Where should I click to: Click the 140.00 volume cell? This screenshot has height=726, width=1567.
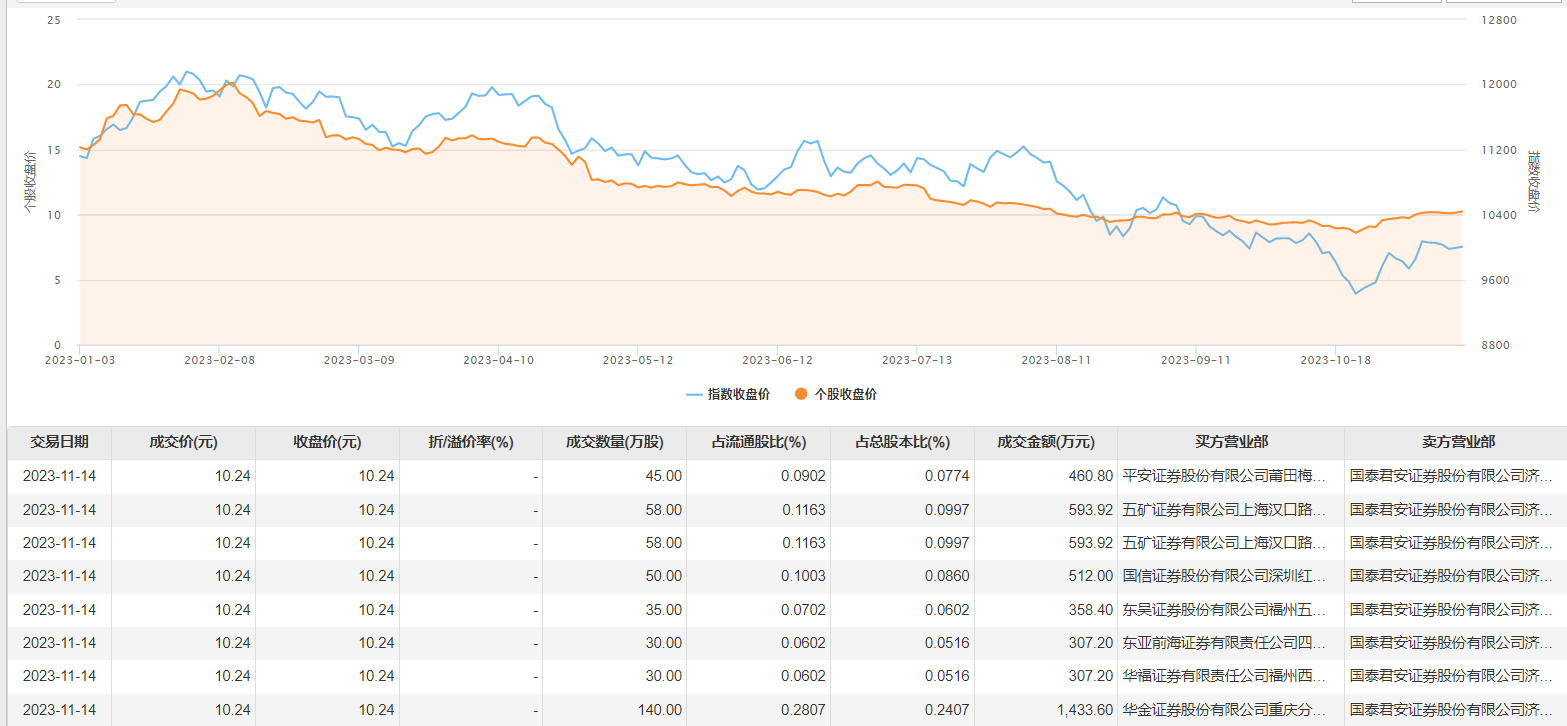pos(615,709)
